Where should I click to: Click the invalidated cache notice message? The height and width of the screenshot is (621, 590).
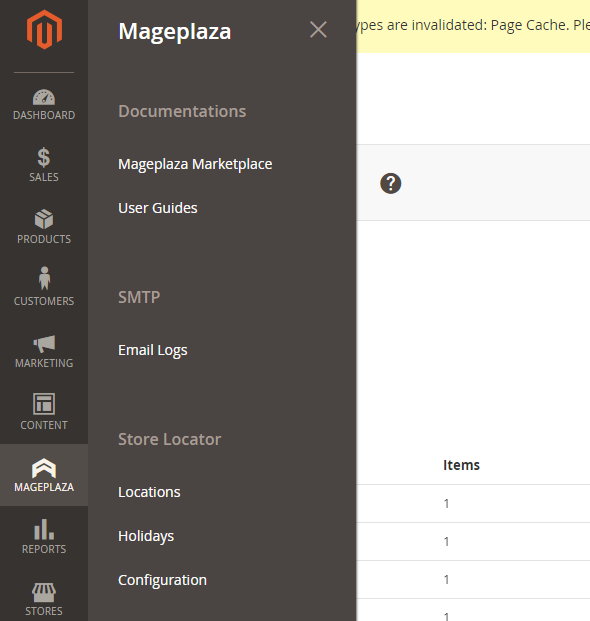[x=473, y=25]
